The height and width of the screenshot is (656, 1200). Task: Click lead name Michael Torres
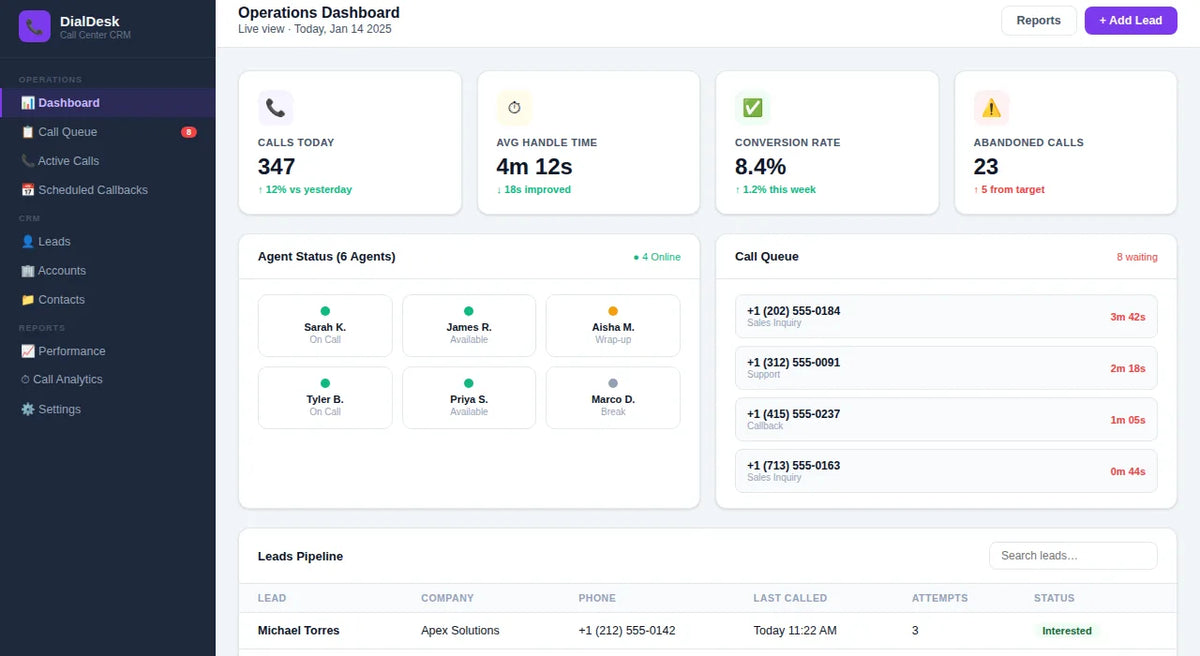point(299,631)
